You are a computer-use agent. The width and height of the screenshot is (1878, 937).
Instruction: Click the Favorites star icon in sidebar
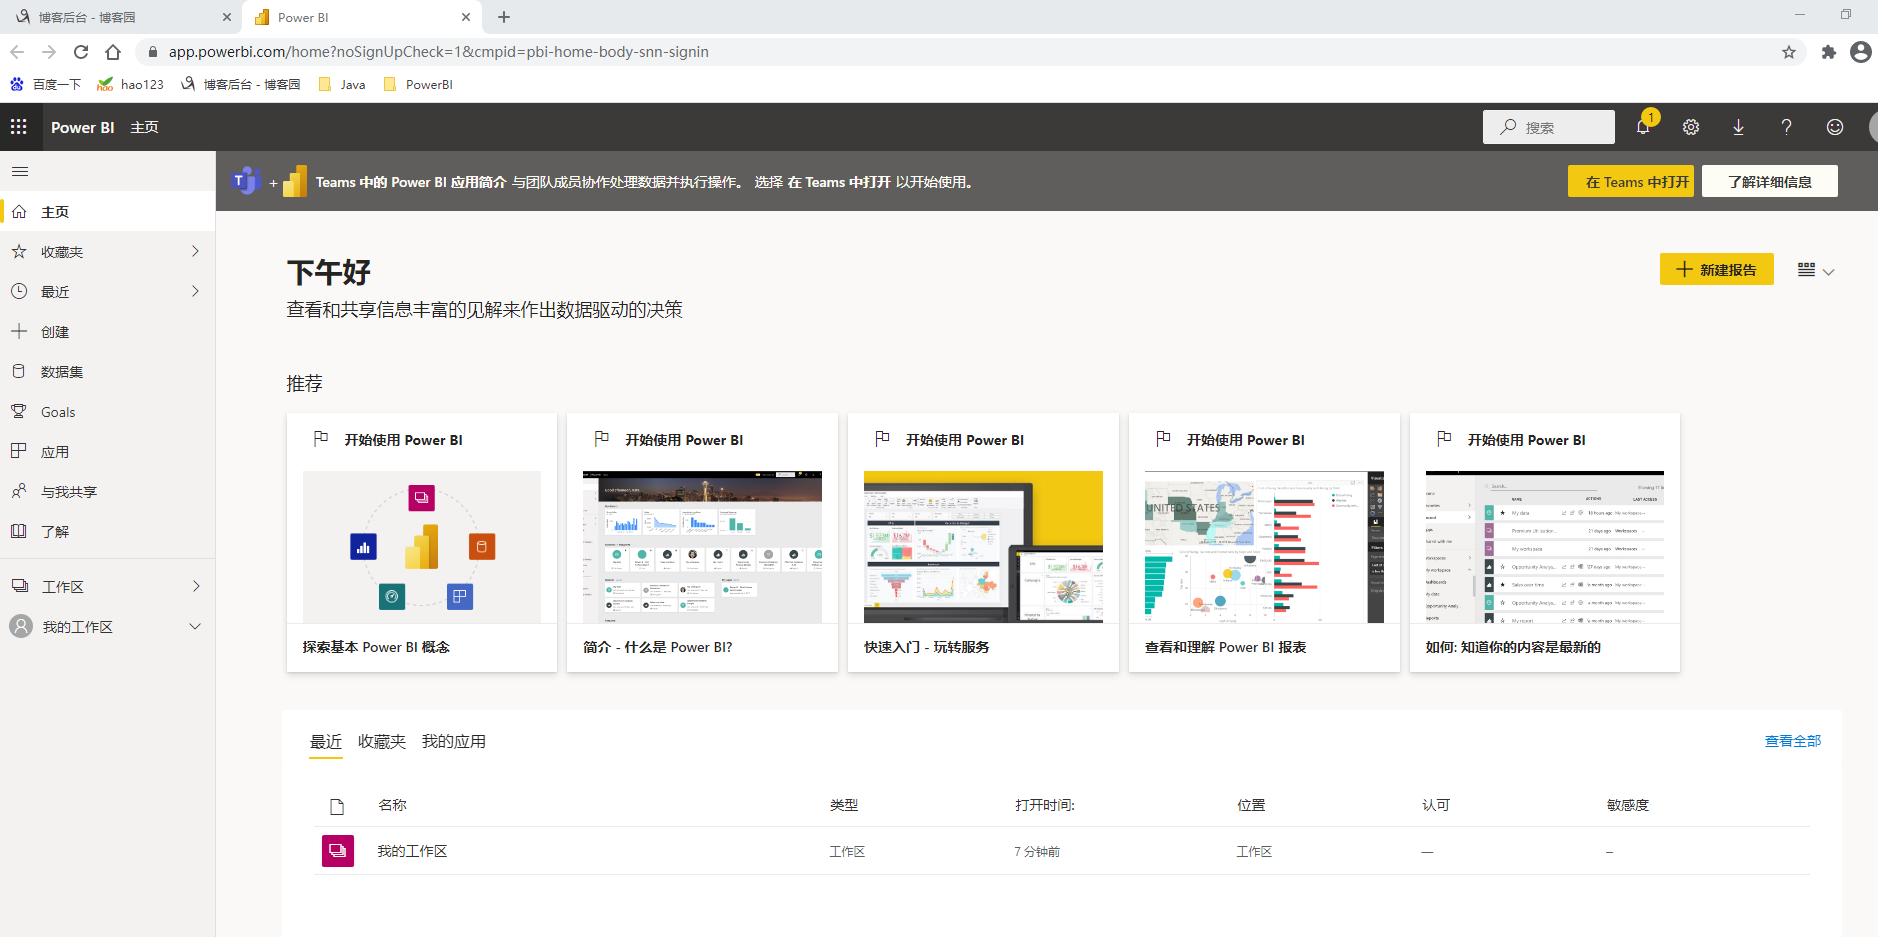point(19,252)
